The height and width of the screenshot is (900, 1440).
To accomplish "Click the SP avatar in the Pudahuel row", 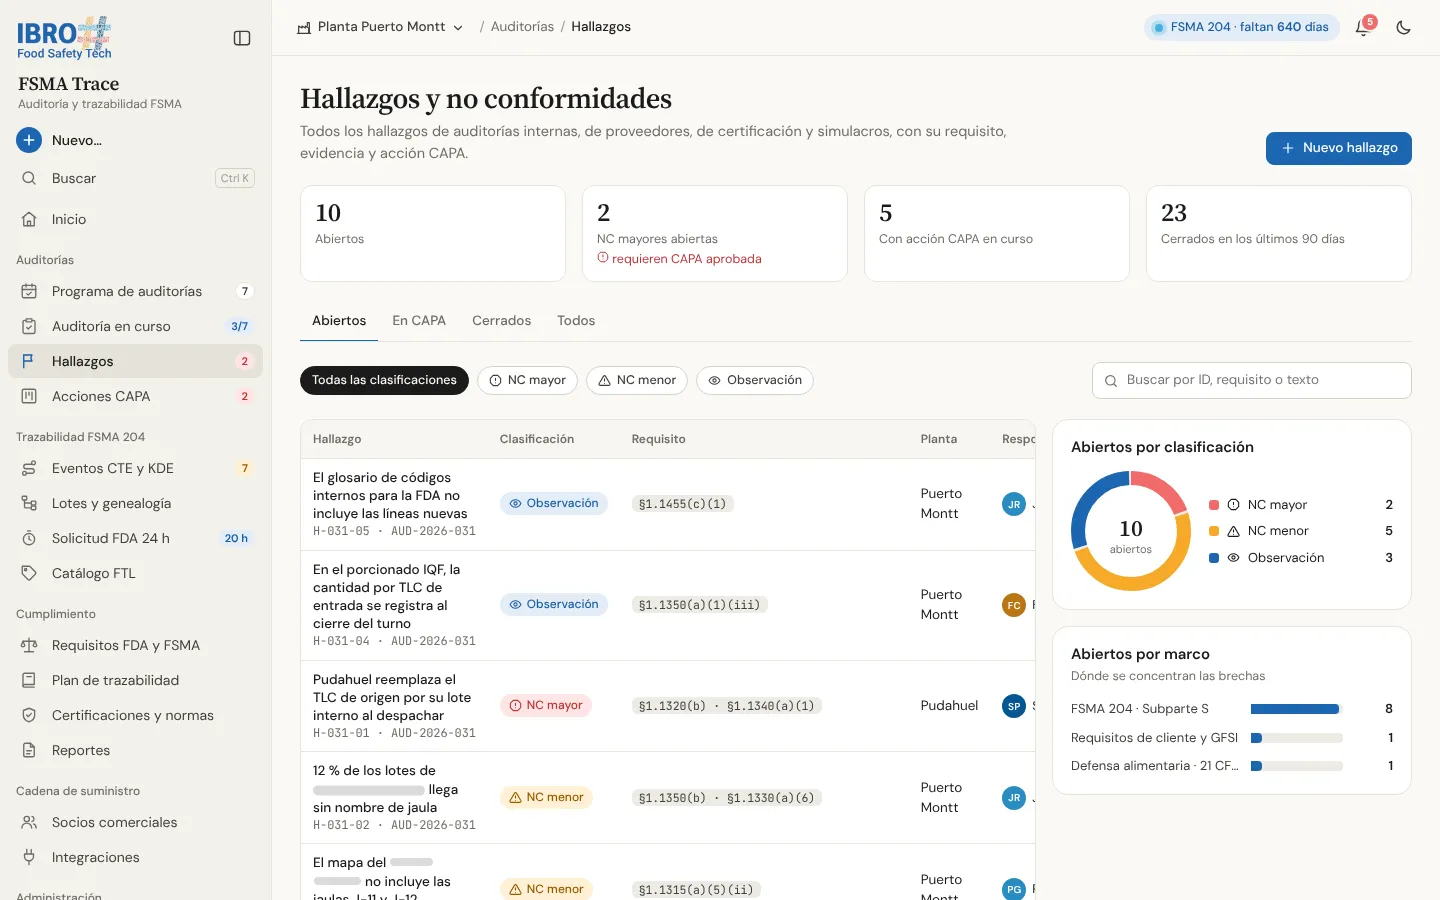I will tap(1014, 706).
